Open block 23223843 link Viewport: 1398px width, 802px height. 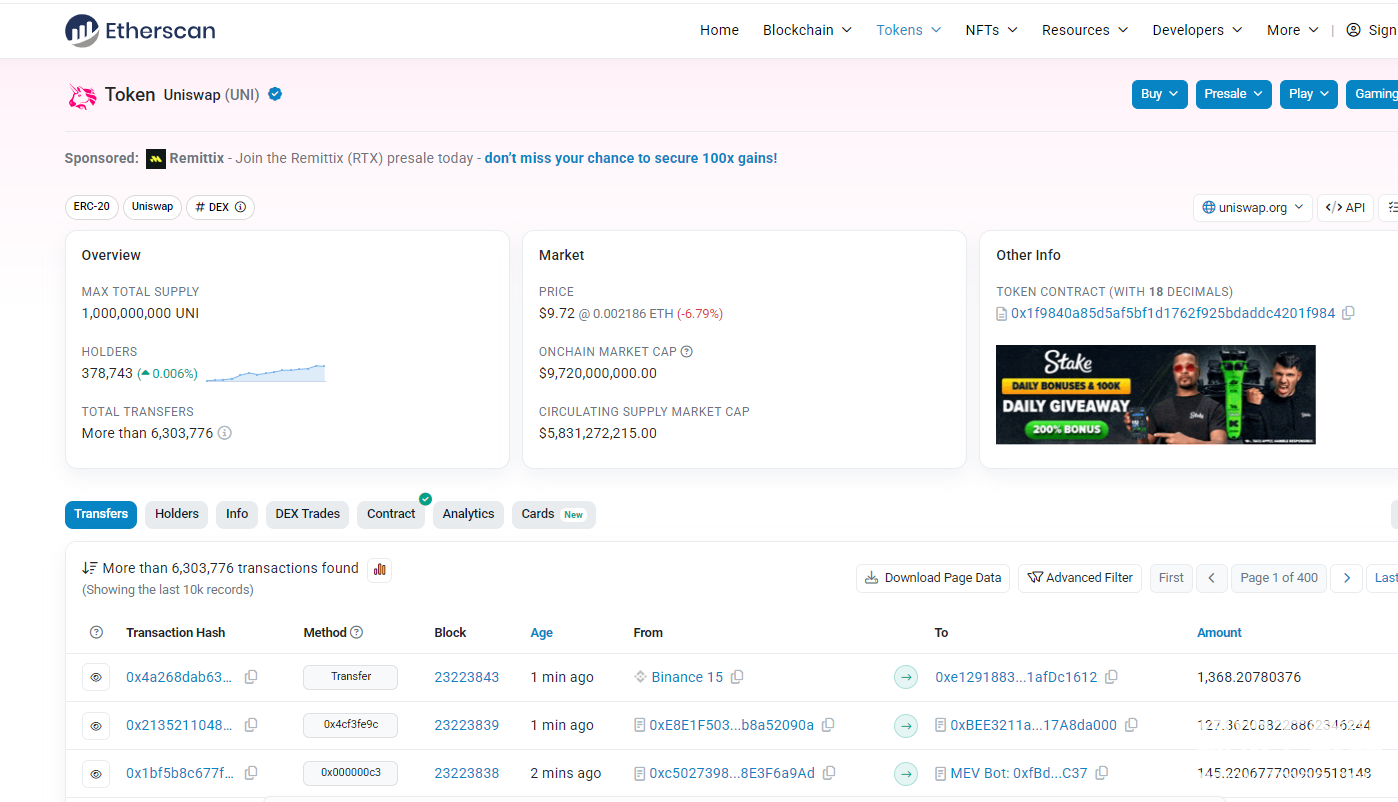pos(466,677)
